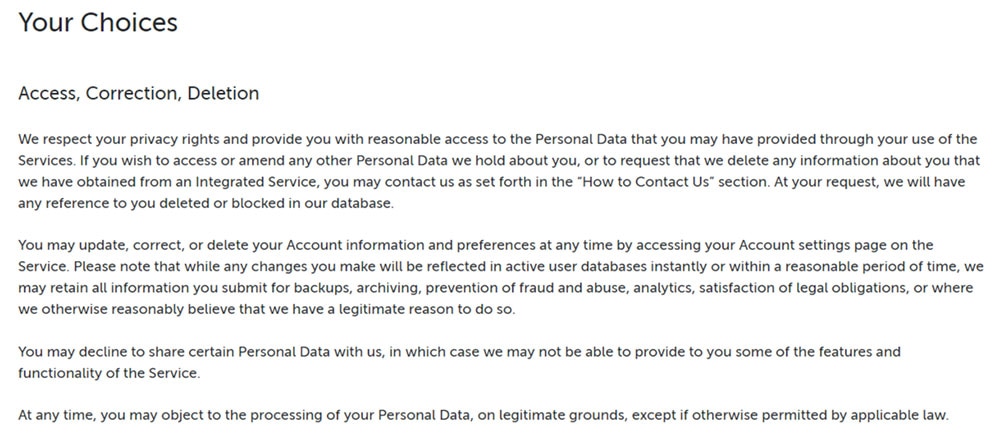The width and height of the screenshot is (1000, 445).
Task: Click the text "functionality of the Service."
Action: click(x=109, y=373)
